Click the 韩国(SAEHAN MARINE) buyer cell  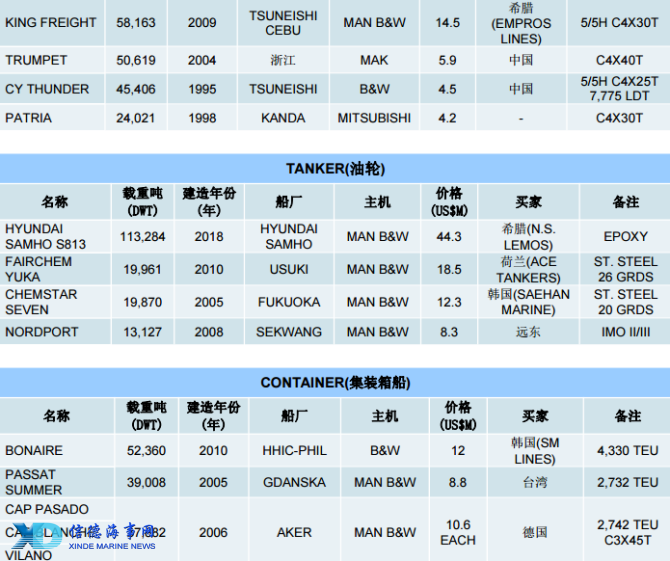click(x=529, y=302)
